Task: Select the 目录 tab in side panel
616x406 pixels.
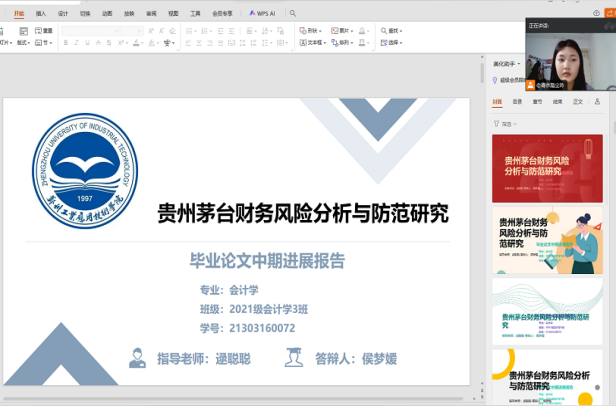Action: (x=517, y=101)
